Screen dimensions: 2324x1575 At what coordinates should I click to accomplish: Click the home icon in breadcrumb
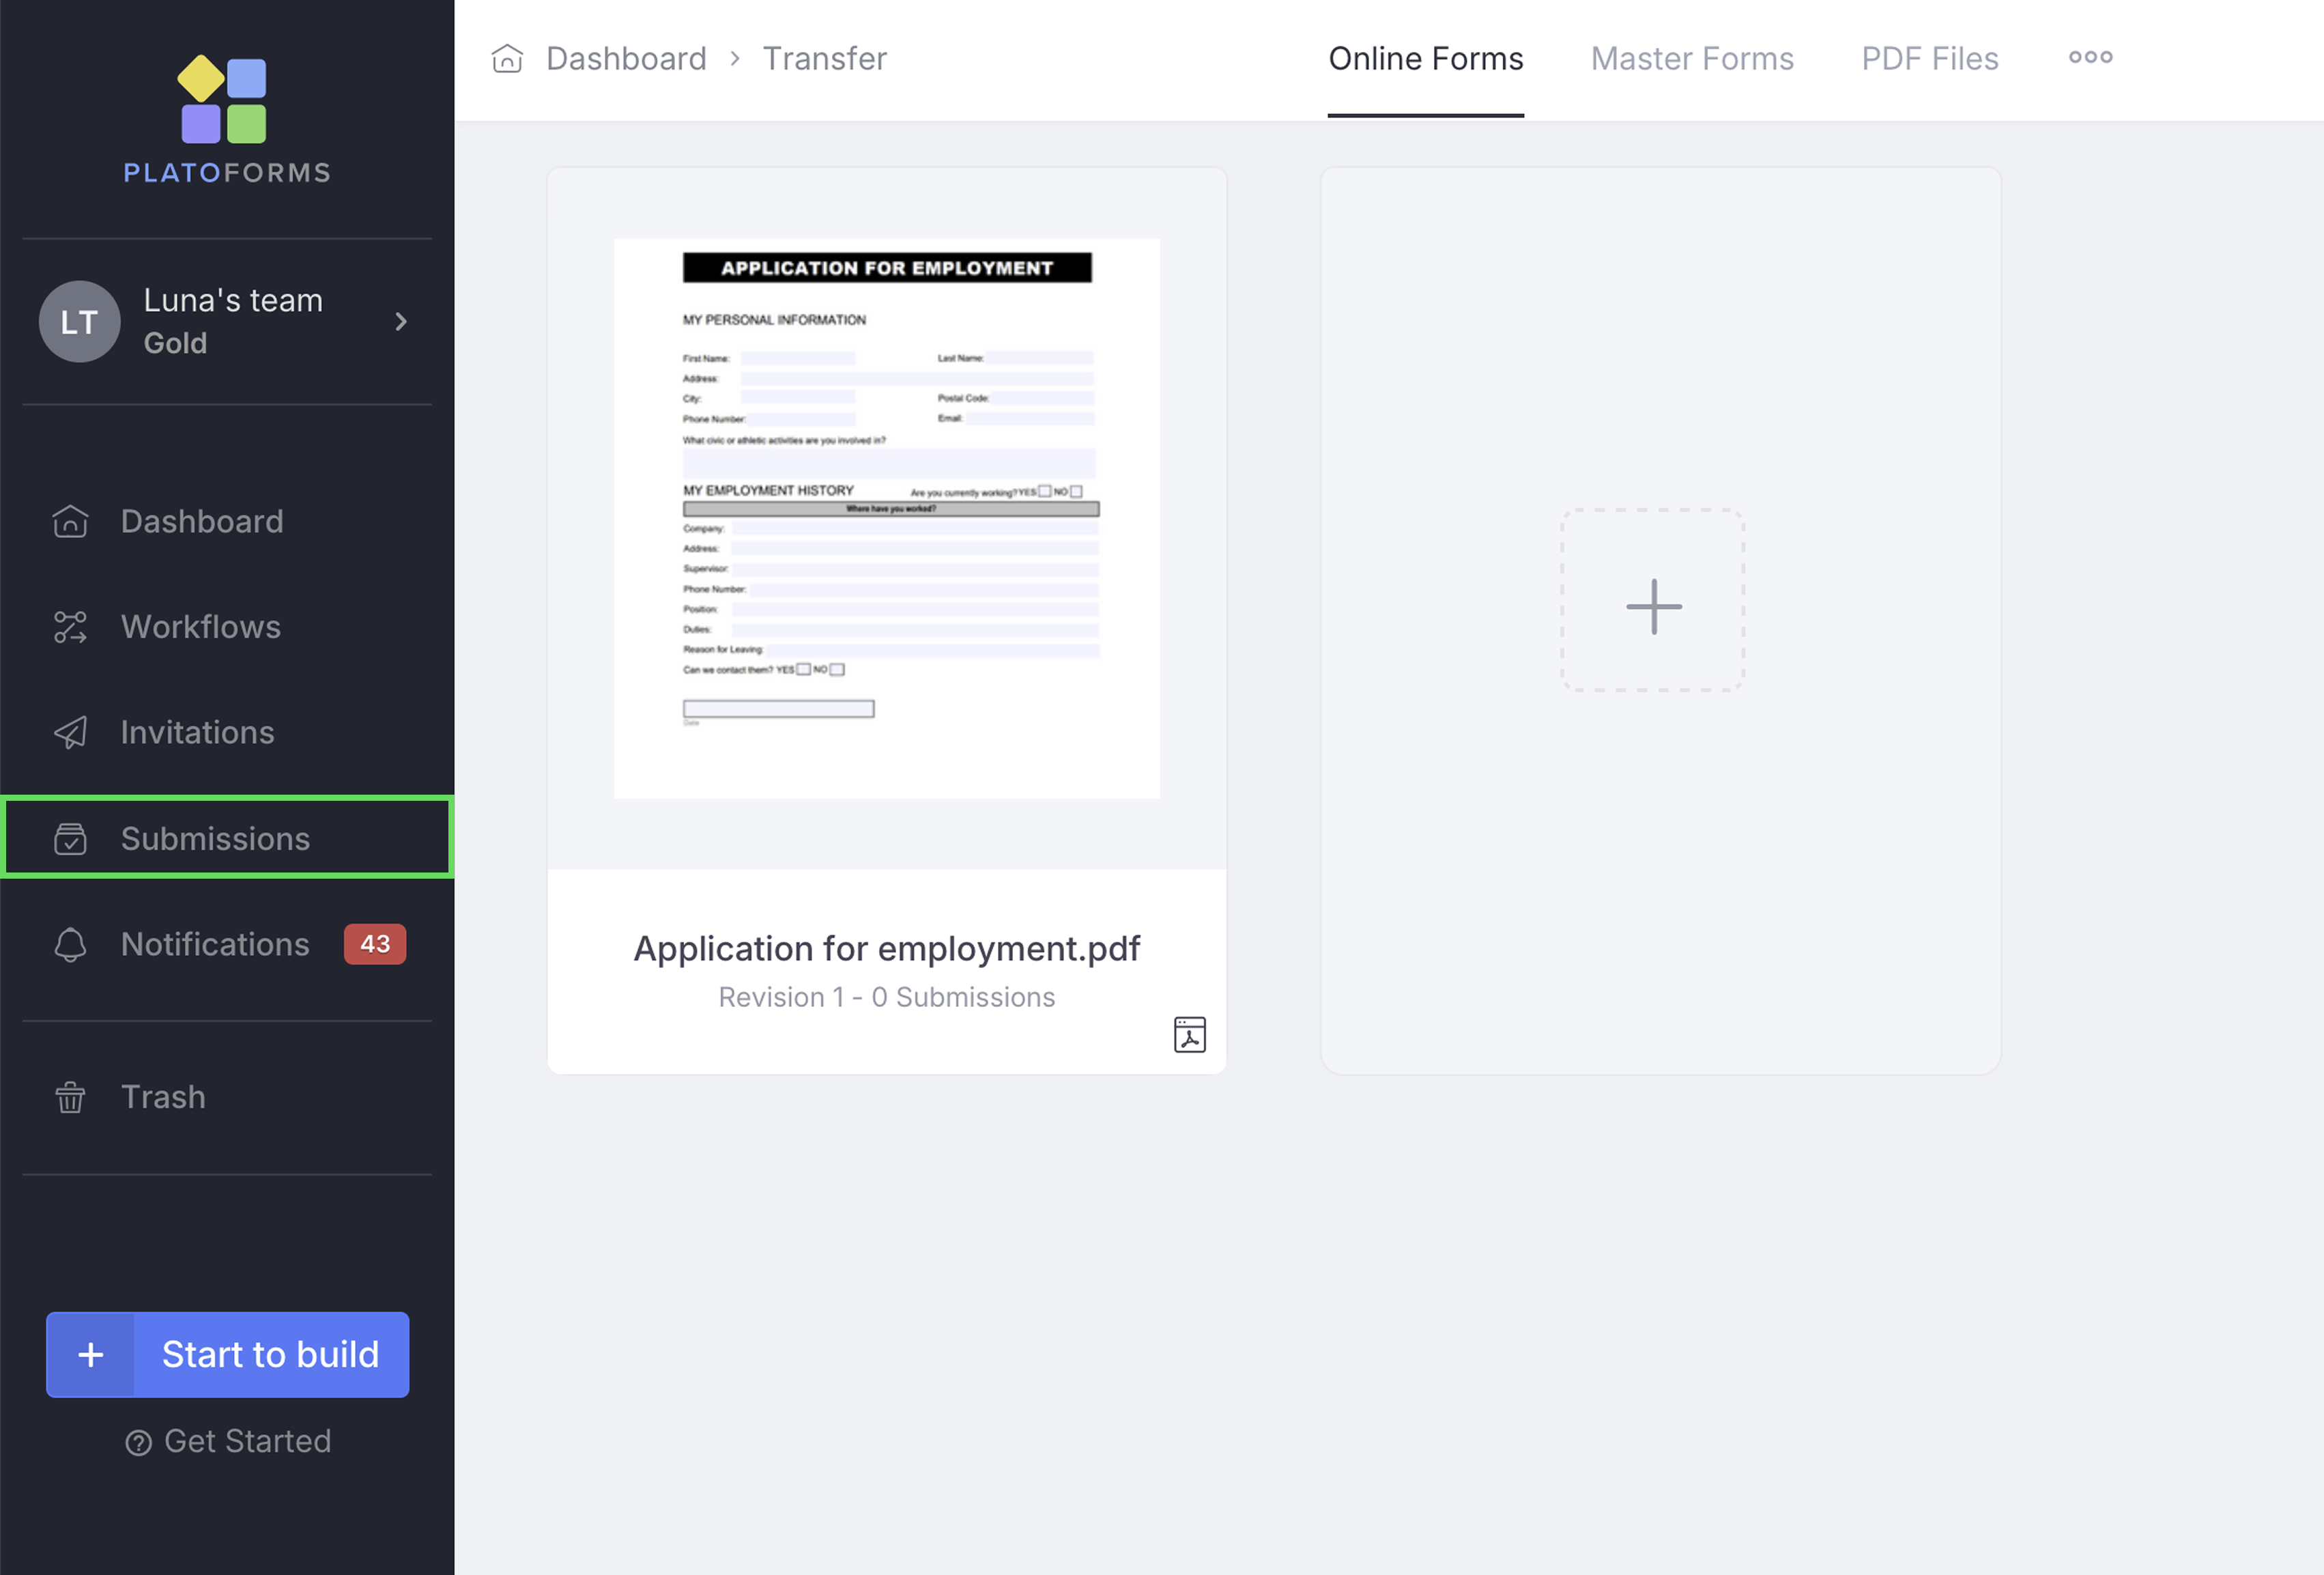click(x=507, y=59)
